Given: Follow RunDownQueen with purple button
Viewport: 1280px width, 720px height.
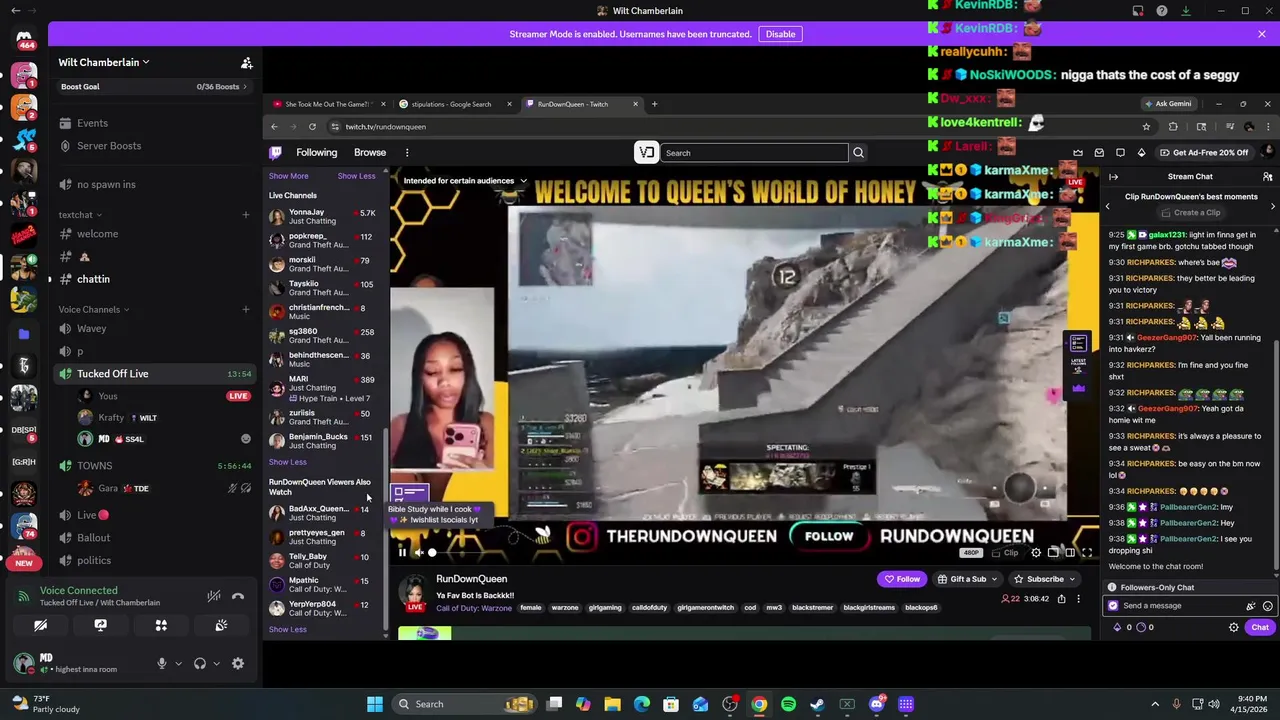Looking at the screenshot, I should tap(901, 579).
